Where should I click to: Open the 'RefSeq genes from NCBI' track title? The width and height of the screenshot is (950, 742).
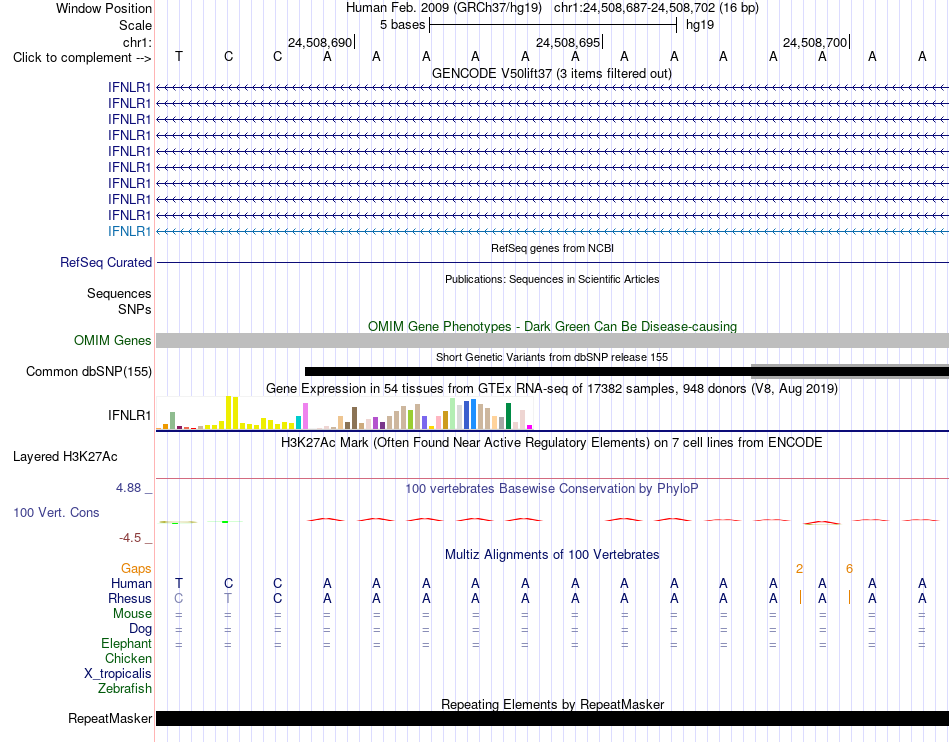click(x=553, y=248)
